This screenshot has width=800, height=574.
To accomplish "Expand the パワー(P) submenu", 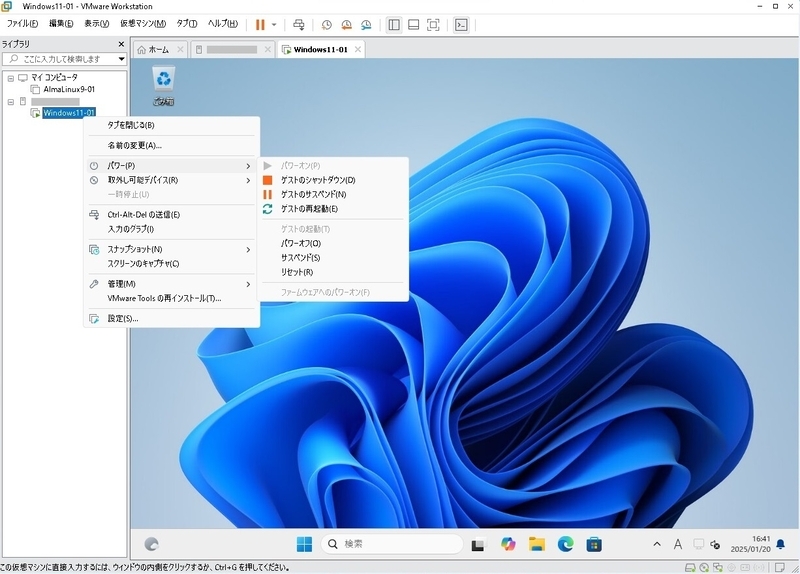I will [x=171, y=166].
